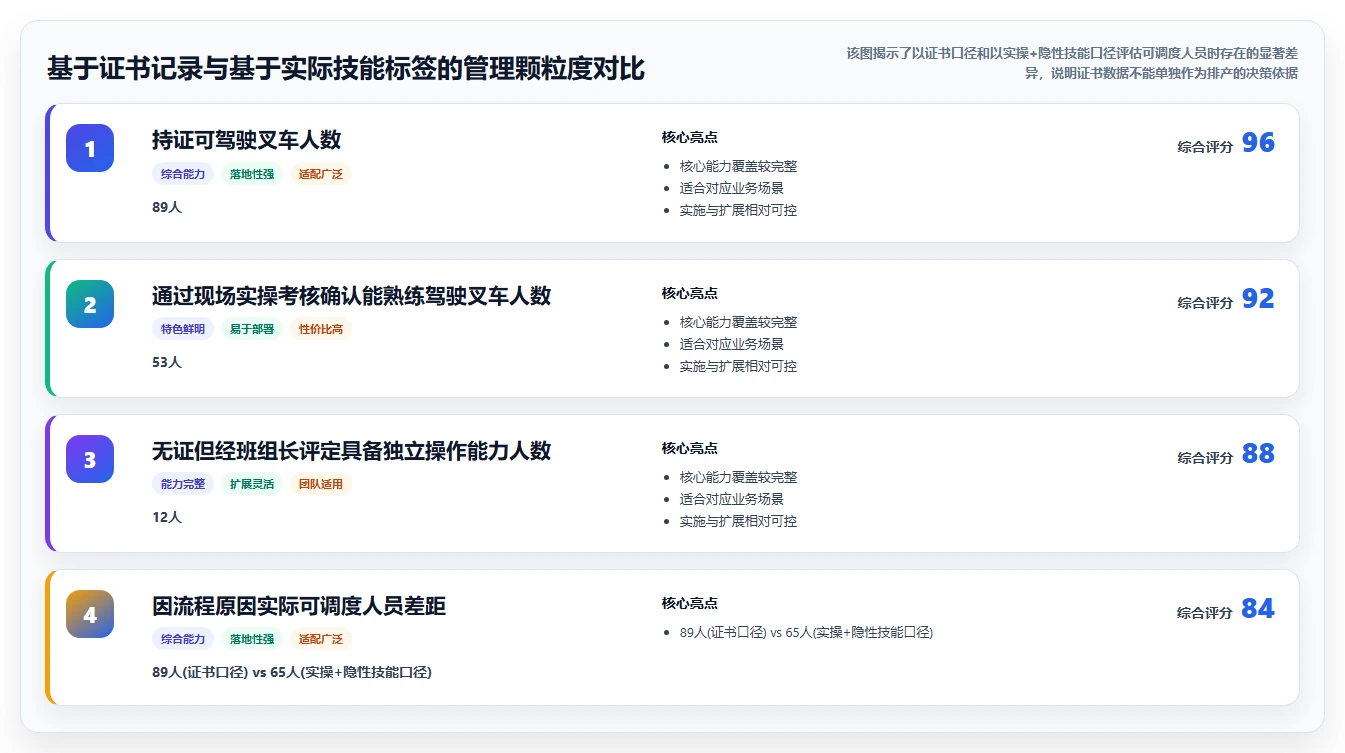Click 适合对应业务场景 bullet in card 1
Viewport: 1345px width, 753px height.
[732, 188]
